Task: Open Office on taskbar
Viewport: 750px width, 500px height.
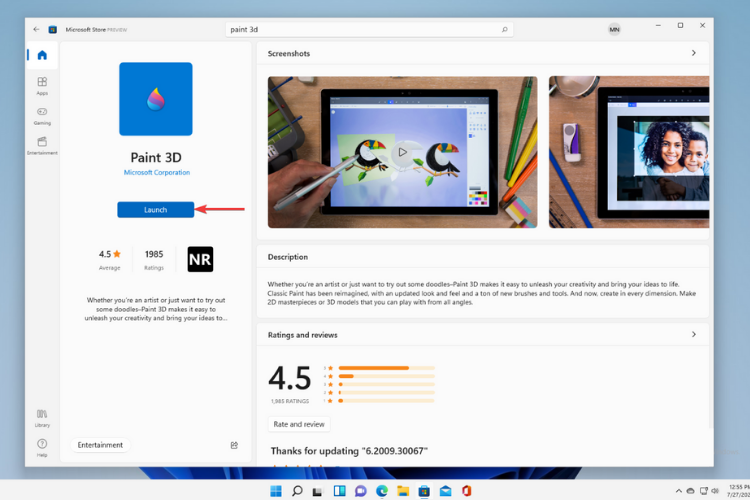Action: [466, 491]
